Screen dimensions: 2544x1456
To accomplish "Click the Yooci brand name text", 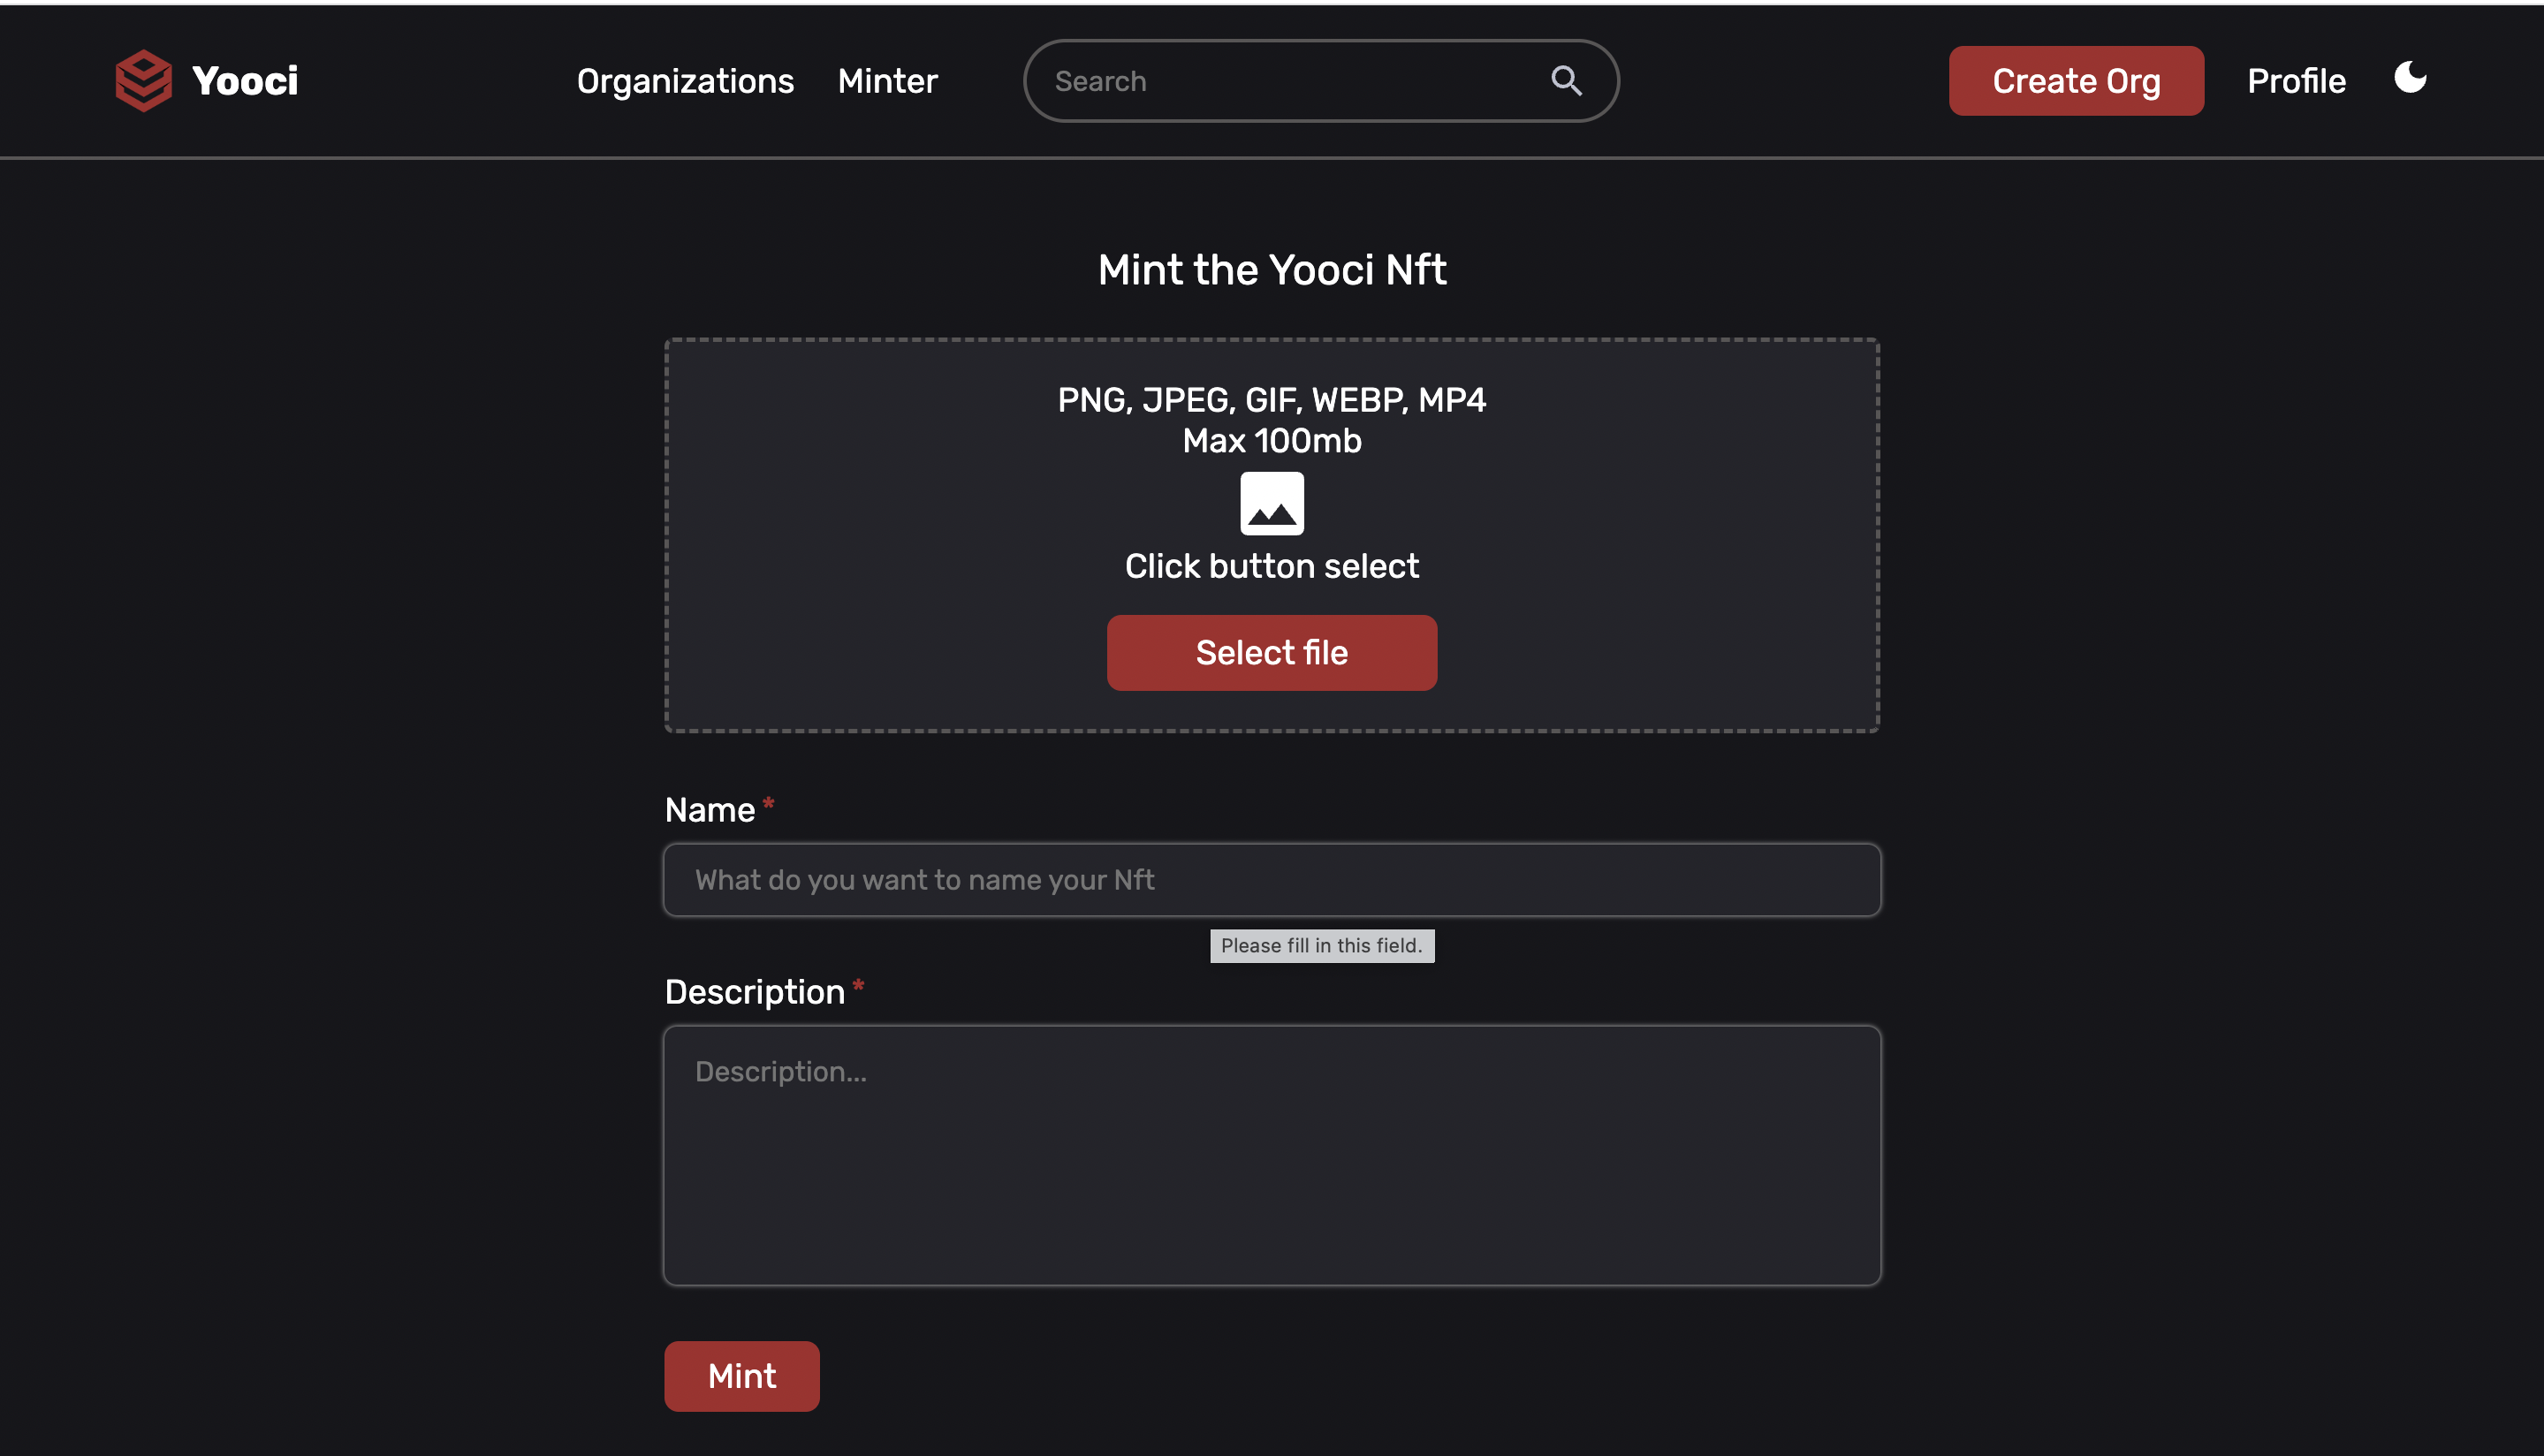I will [245, 81].
